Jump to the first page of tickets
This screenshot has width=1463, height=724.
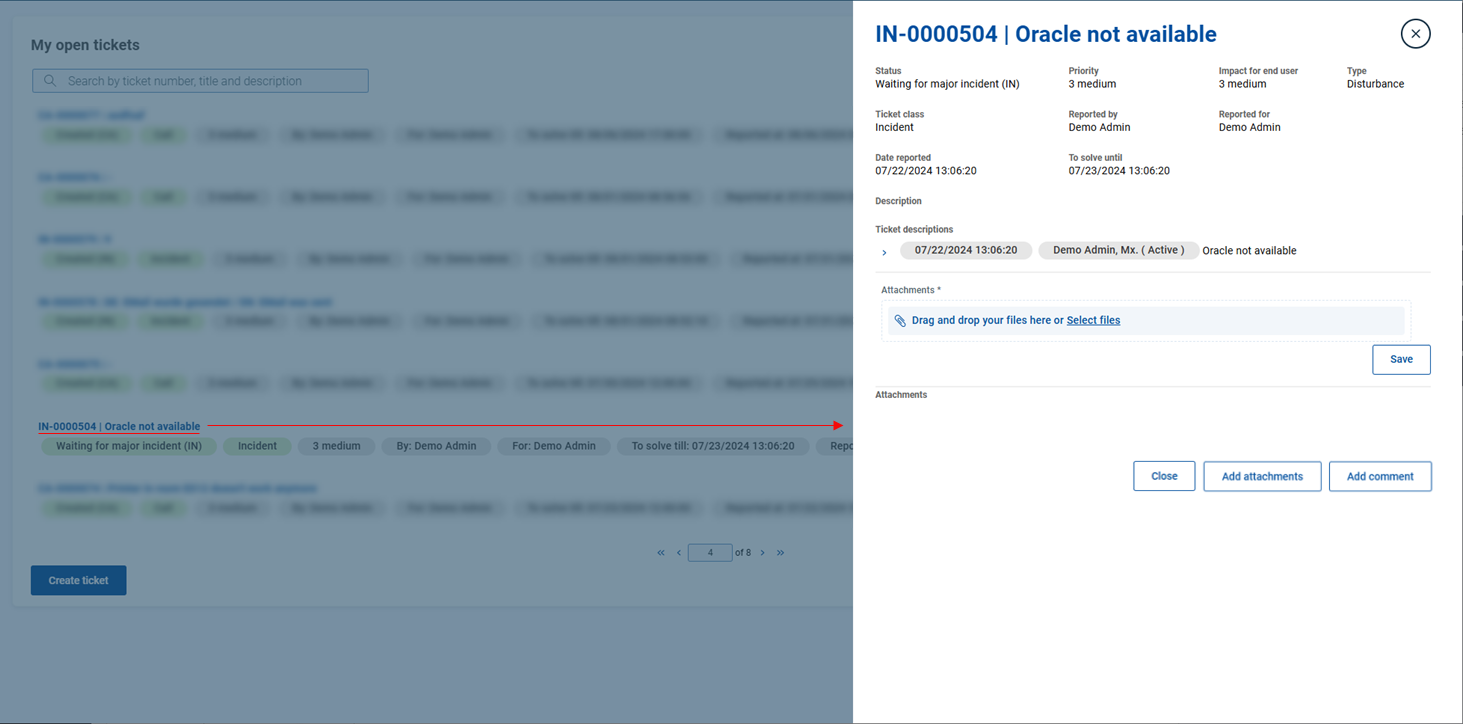[x=661, y=553]
